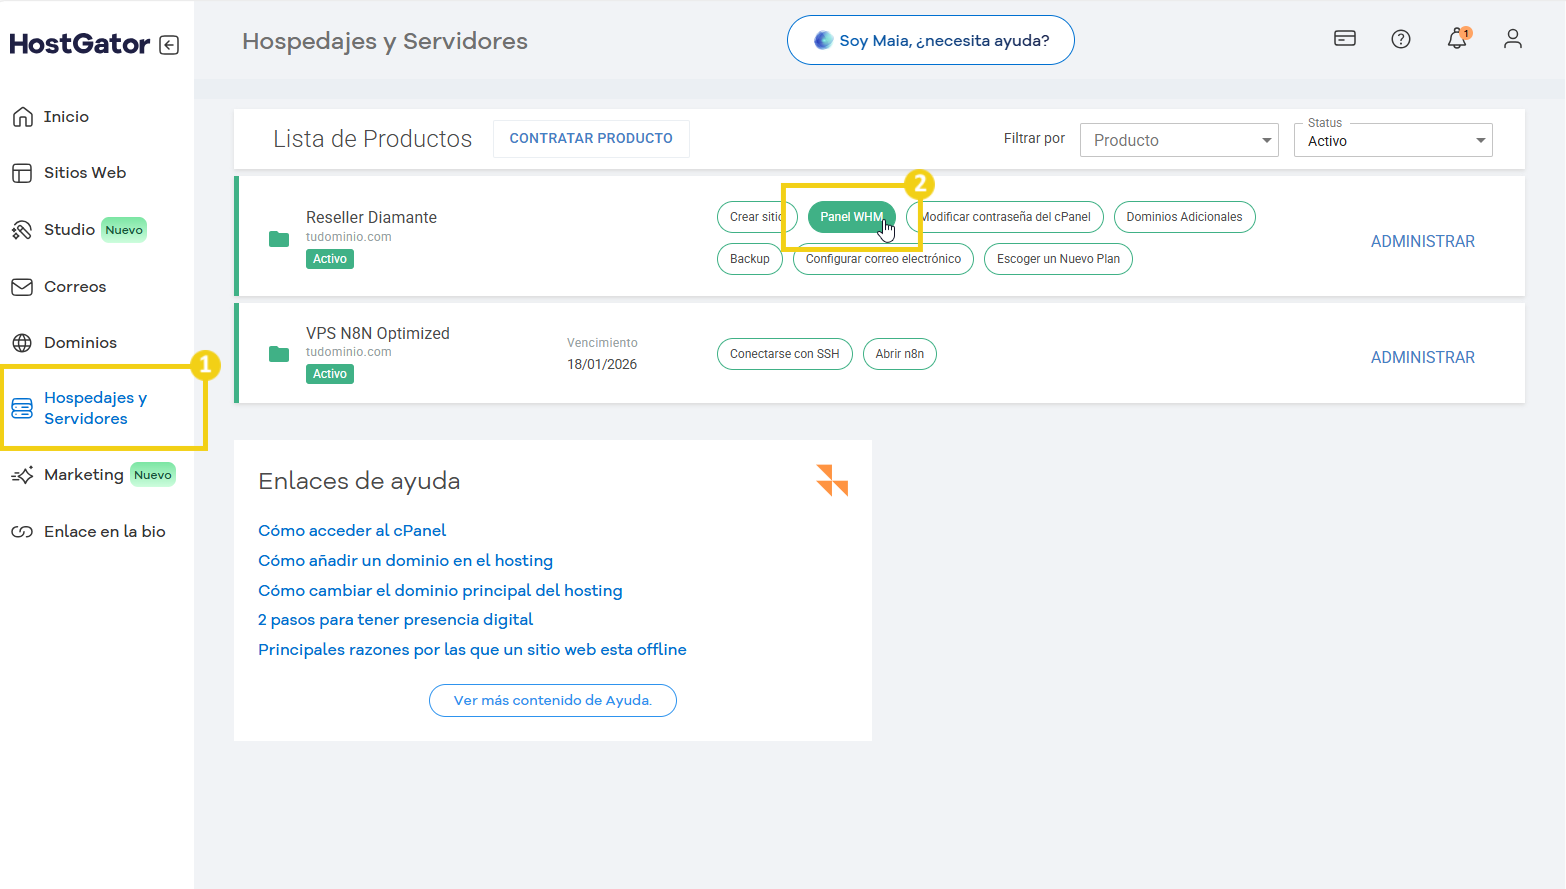Open 2 pasos para tener presencia digital
1566x889 pixels.
pos(395,620)
